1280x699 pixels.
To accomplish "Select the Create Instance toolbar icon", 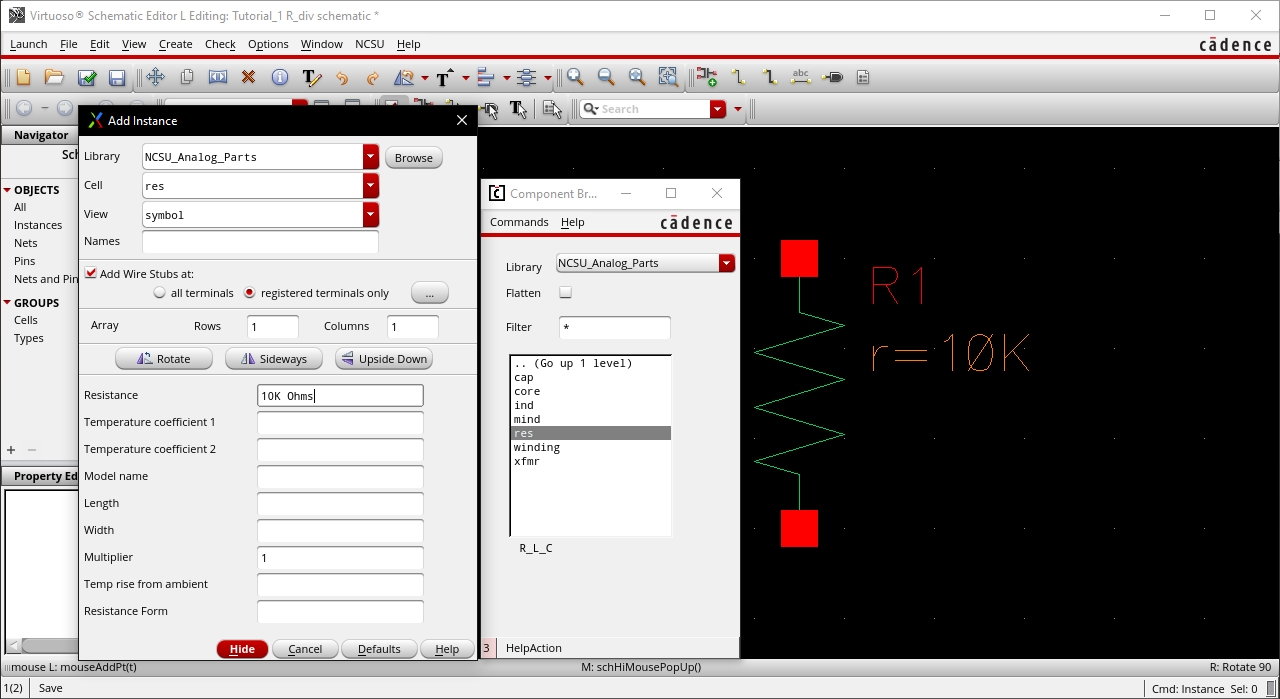I will tap(707, 77).
